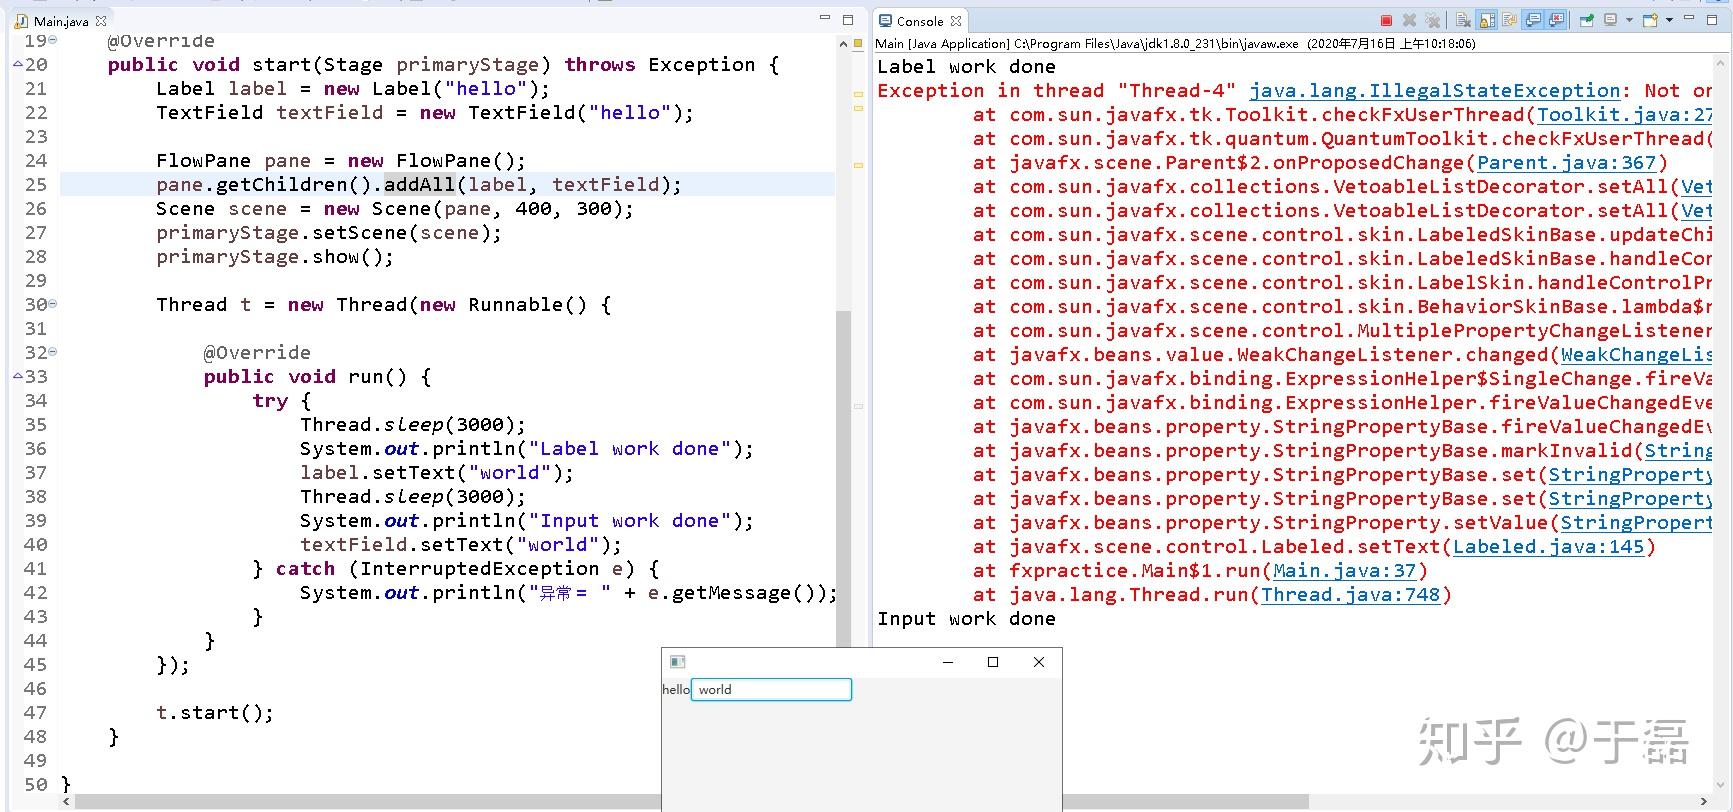Toggle show console on standard error change
The image size is (1733, 812).
tap(1556, 20)
